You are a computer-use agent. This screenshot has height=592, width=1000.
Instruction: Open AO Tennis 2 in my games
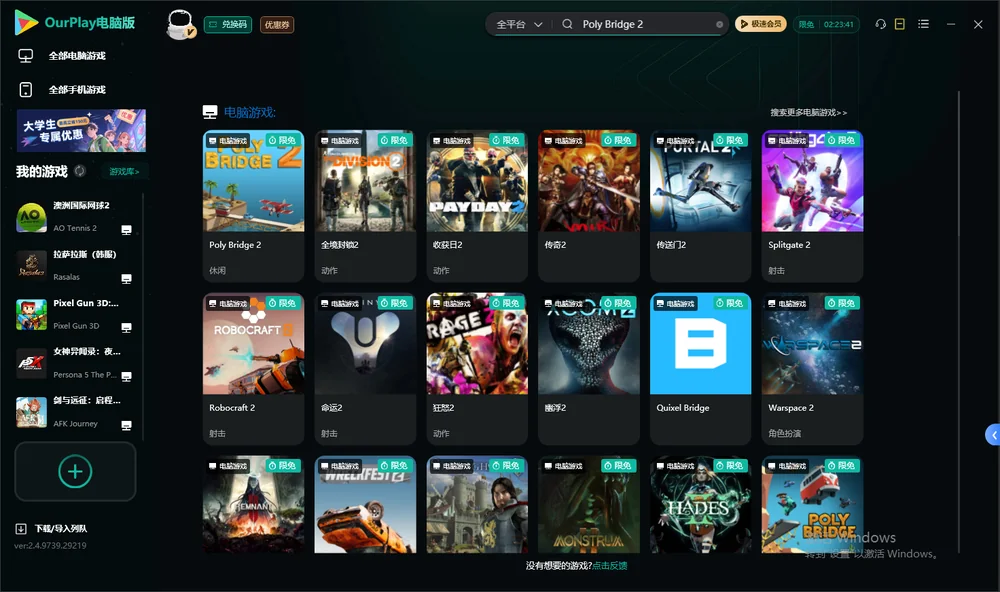(75, 217)
